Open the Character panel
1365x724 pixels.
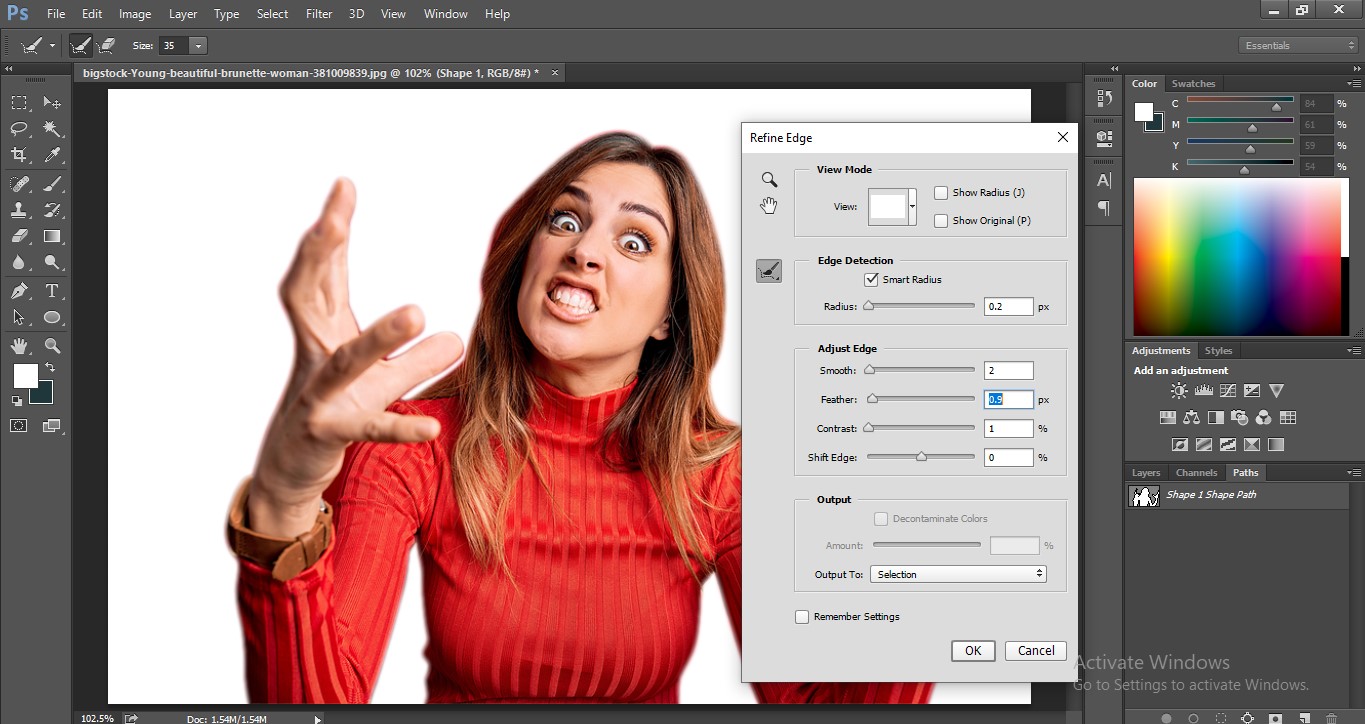(x=1103, y=180)
